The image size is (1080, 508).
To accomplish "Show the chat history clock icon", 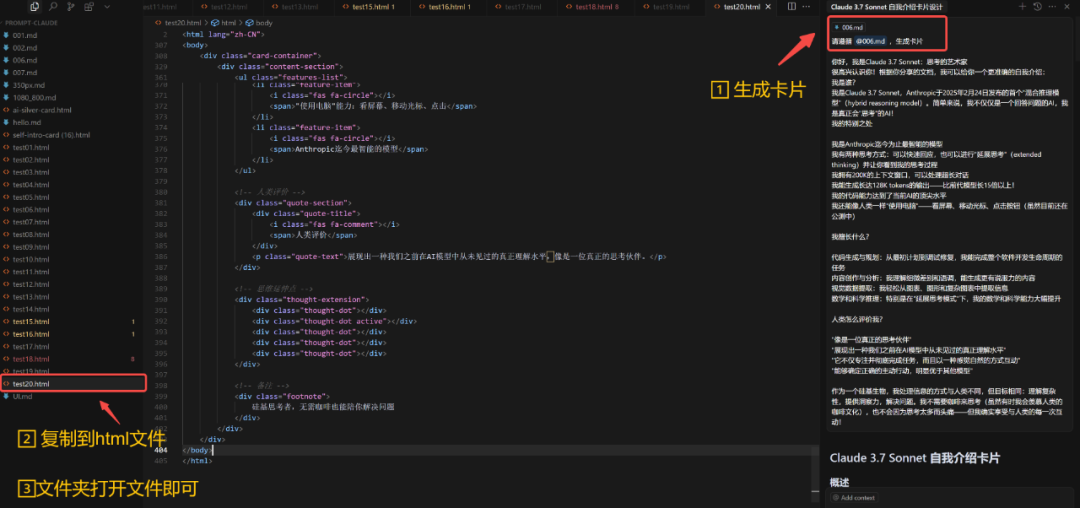I will (x=1037, y=7).
